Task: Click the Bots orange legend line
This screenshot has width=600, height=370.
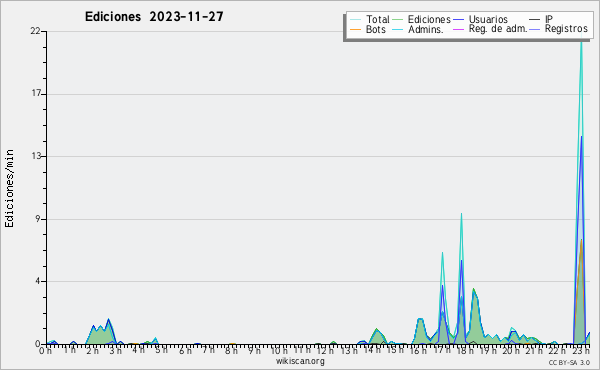Action: click(x=355, y=29)
